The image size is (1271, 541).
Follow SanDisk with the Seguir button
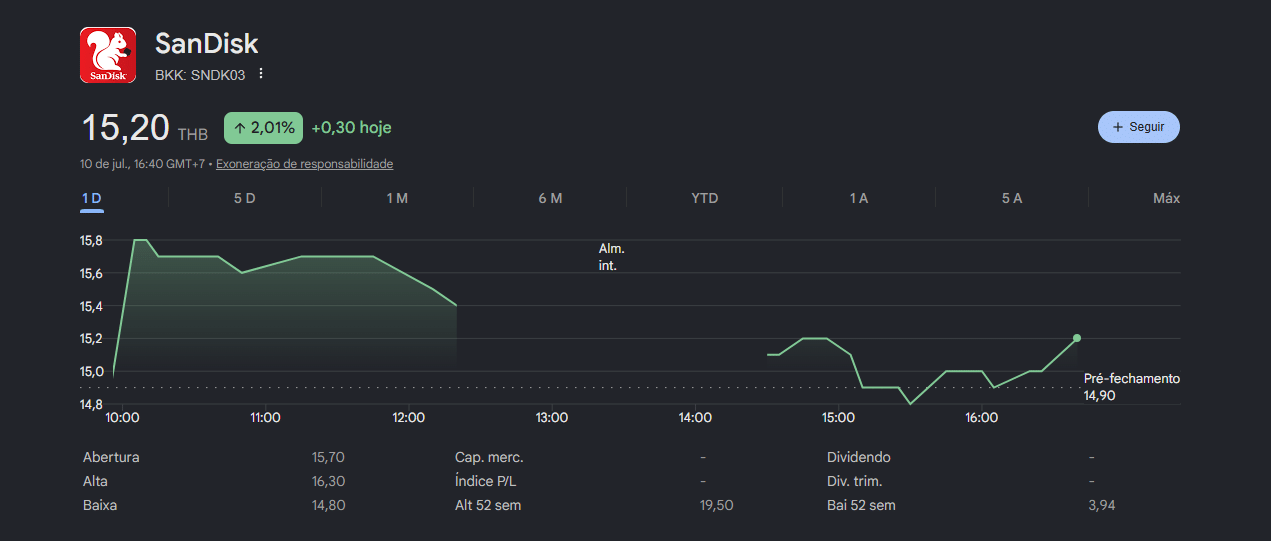tap(1139, 127)
